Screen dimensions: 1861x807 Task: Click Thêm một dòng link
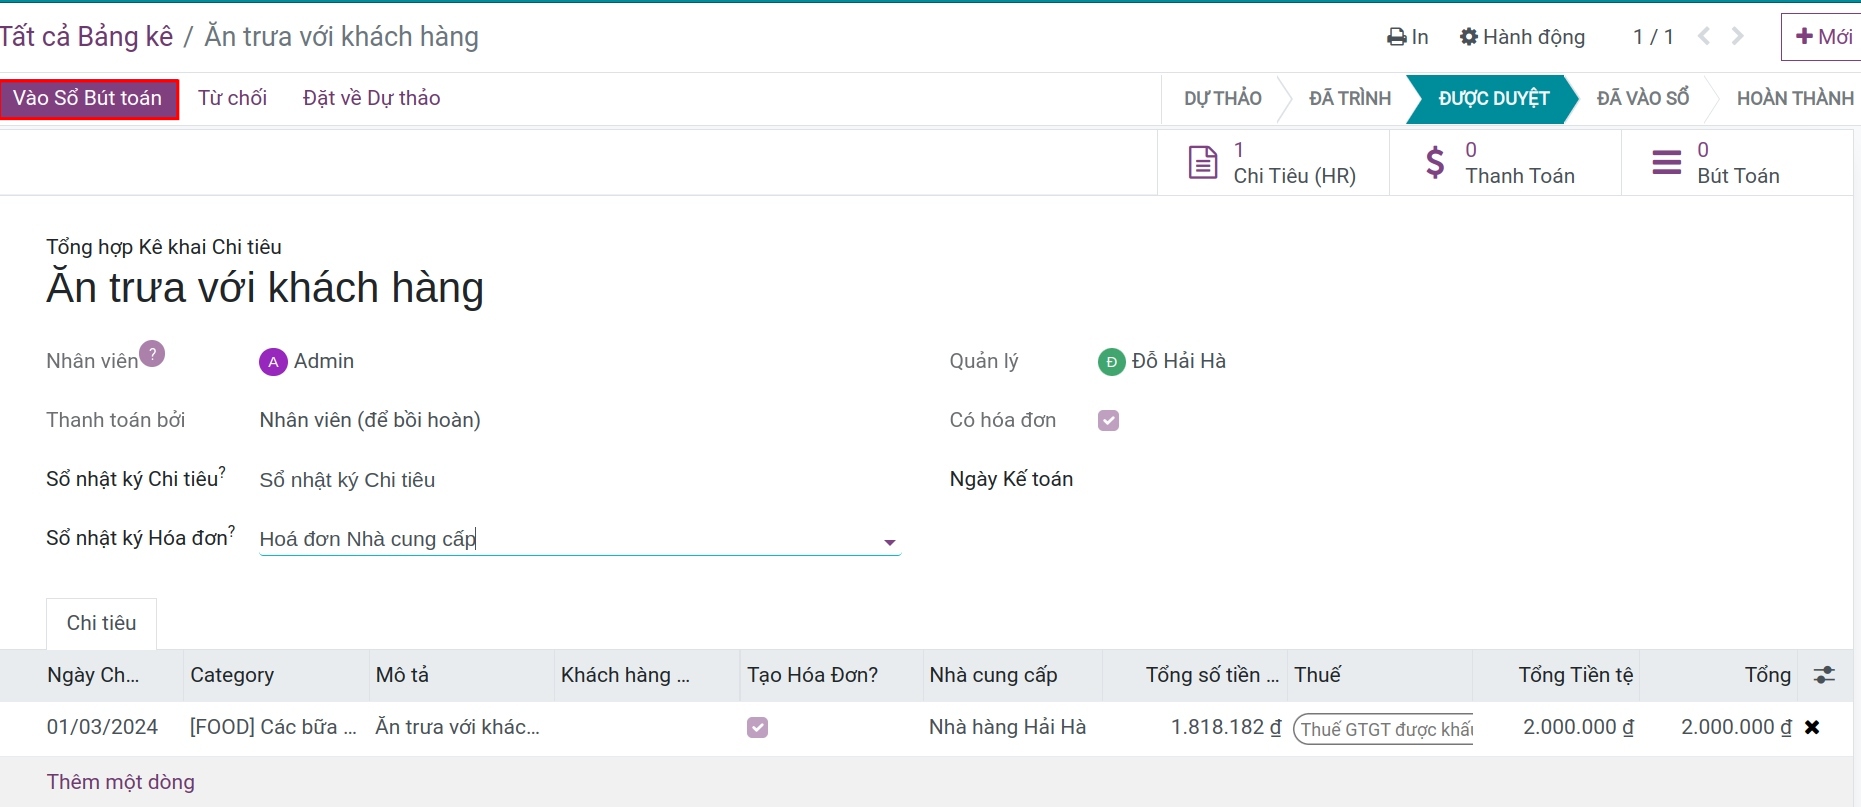tap(120, 782)
